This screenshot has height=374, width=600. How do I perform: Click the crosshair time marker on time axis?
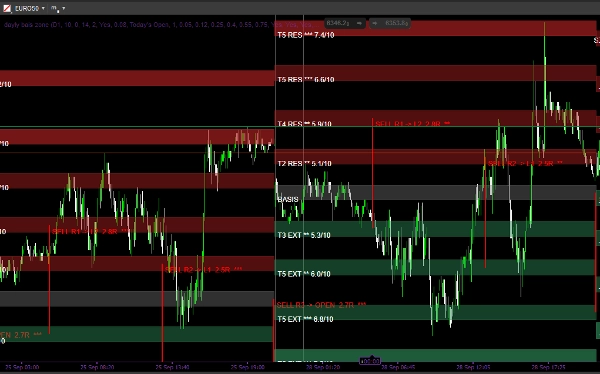pyautogui.click(x=370, y=361)
